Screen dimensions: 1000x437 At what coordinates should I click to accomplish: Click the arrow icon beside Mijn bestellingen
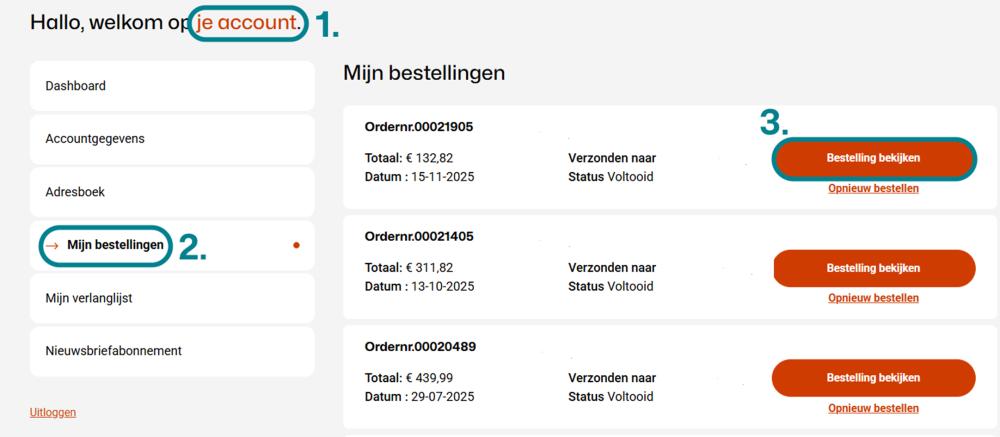[x=52, y=246]
